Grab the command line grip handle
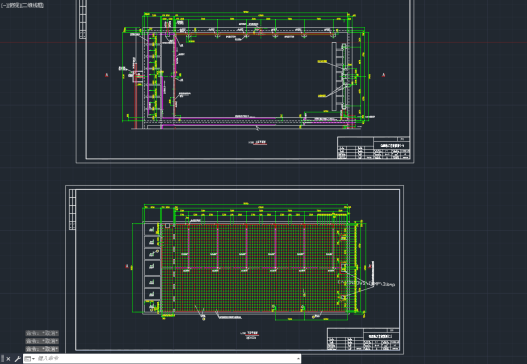 [x=3, y=359]
